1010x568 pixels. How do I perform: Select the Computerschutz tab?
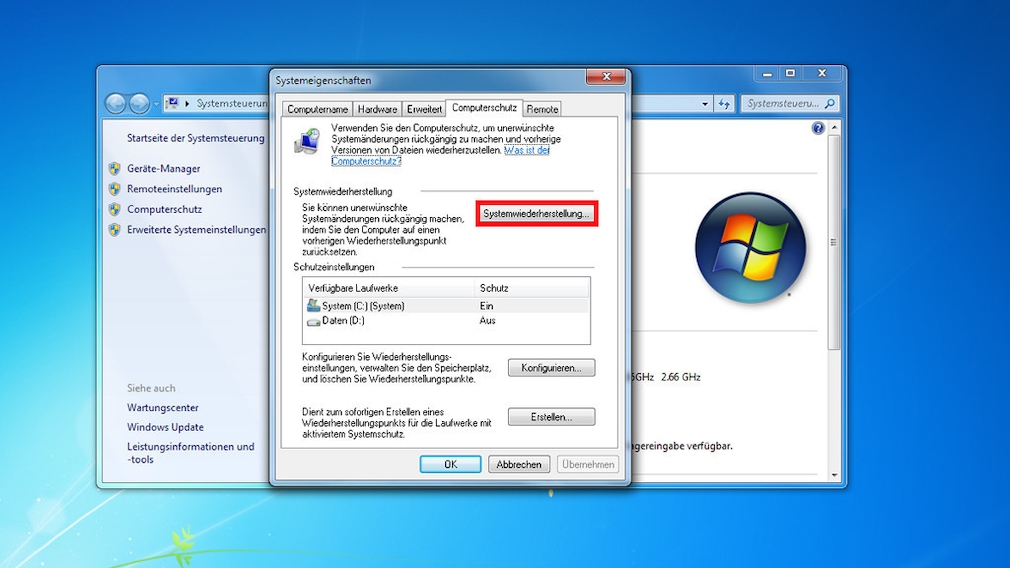(x=484, y=108)
